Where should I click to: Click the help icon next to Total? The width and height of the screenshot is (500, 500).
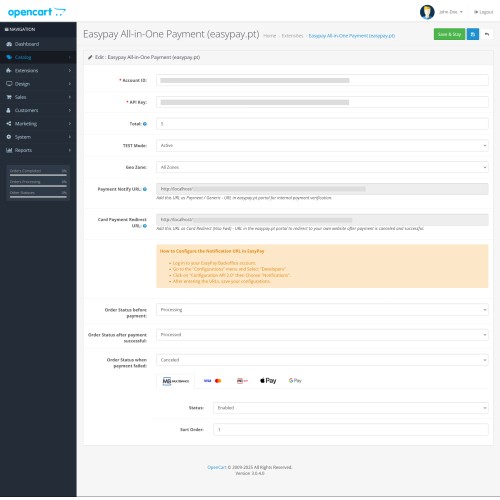tap(145, 124)
